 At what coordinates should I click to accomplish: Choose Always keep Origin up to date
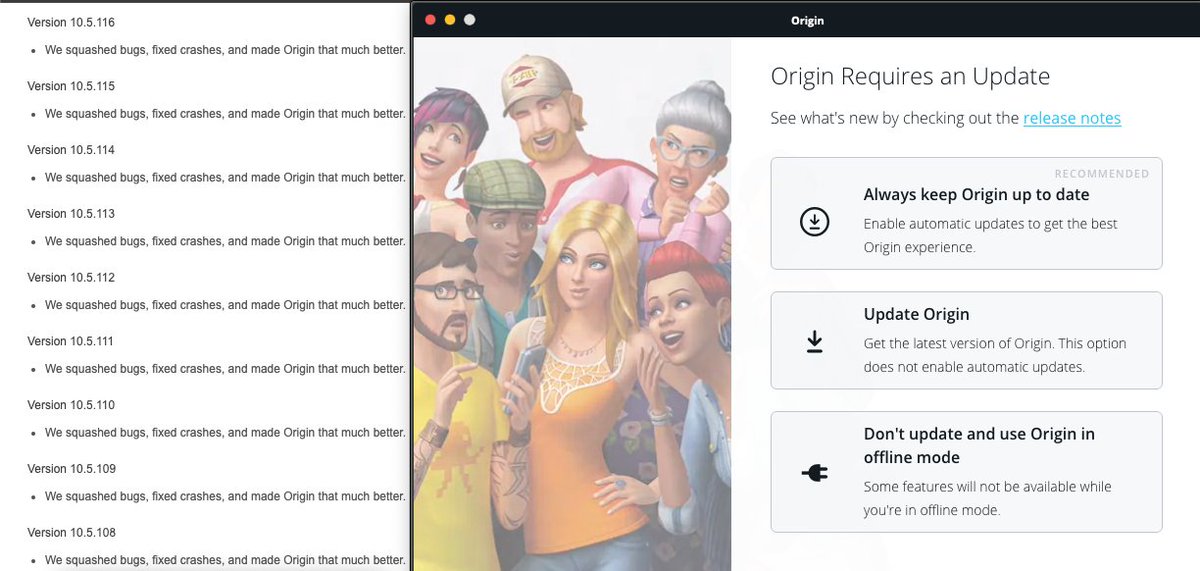966,213
